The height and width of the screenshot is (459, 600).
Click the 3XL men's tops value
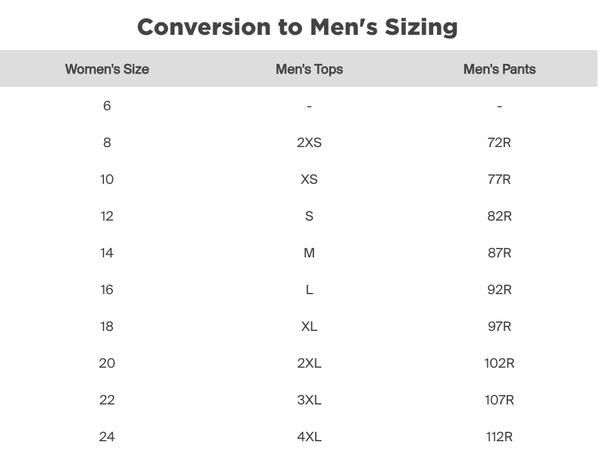(309, 400)
